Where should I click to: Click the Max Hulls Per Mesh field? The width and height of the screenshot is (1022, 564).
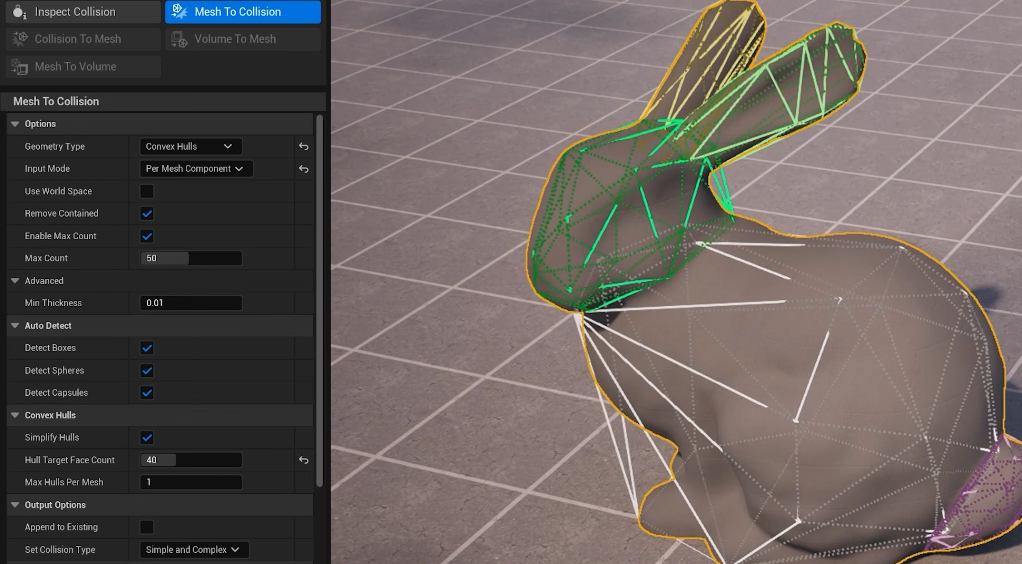[191, 482]
